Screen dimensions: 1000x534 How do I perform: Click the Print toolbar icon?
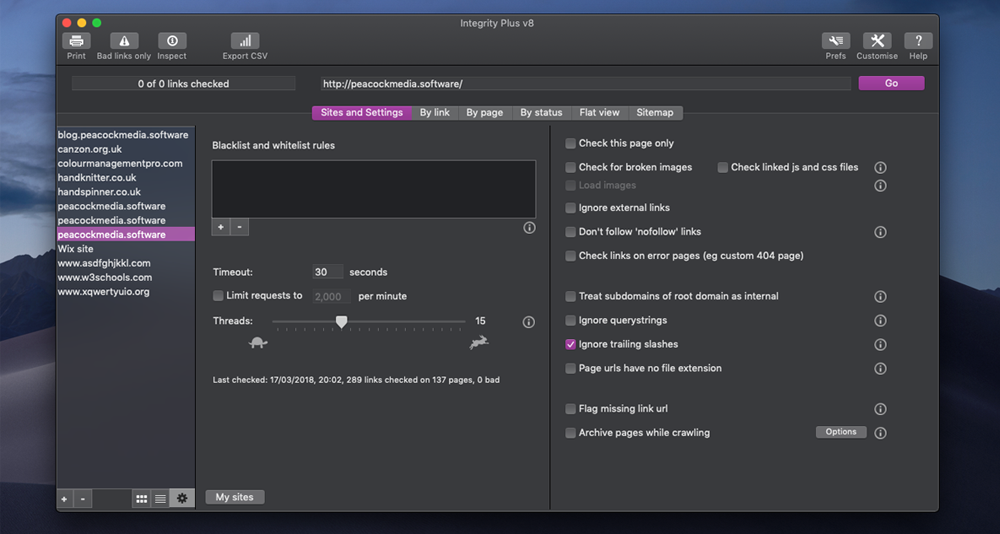coord(77,41)
